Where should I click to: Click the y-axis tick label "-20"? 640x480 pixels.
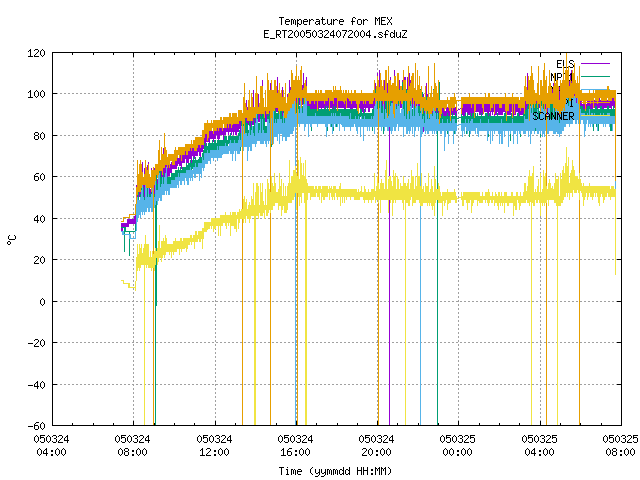click(36, 343)
